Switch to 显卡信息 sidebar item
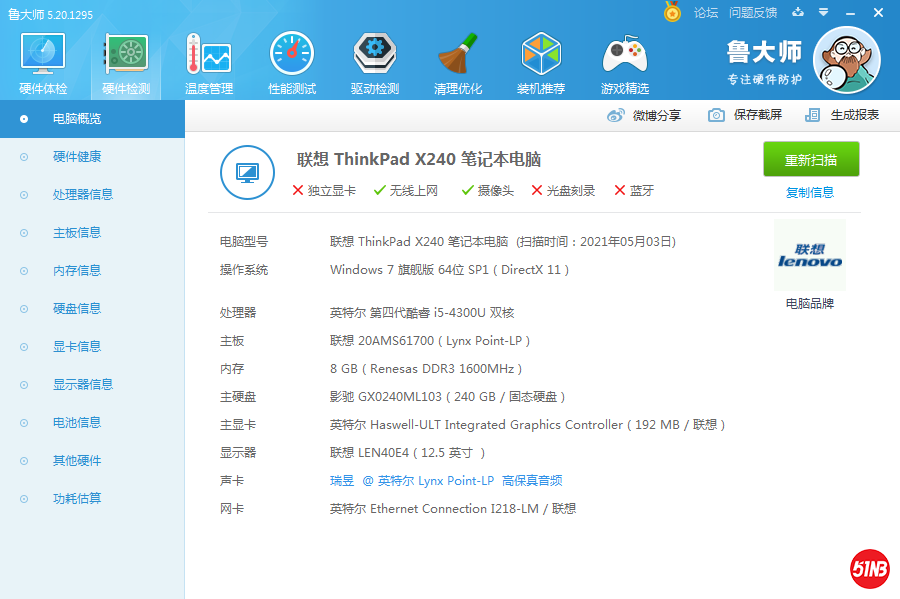900x599 pixels. coord(77,347)
